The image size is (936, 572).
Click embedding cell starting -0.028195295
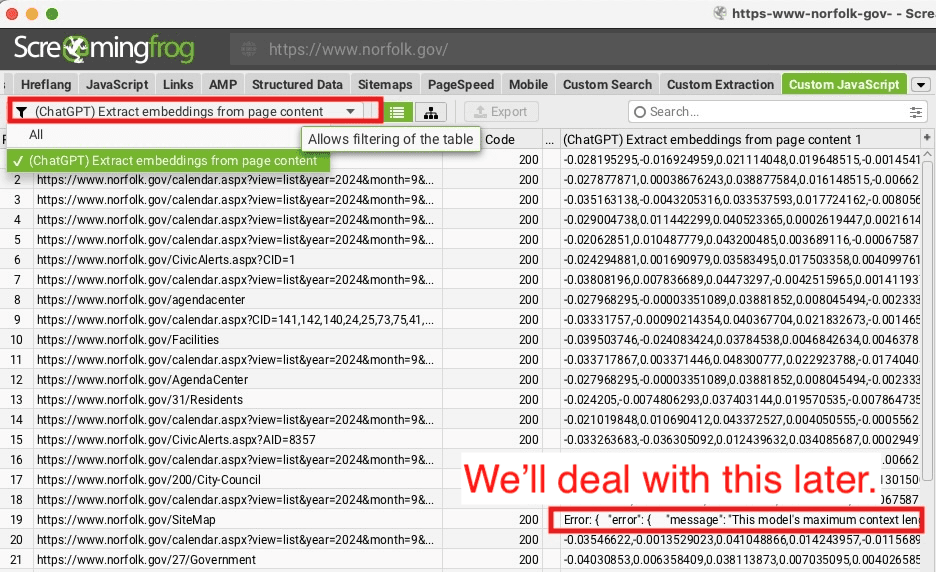[x=740, y=159]
